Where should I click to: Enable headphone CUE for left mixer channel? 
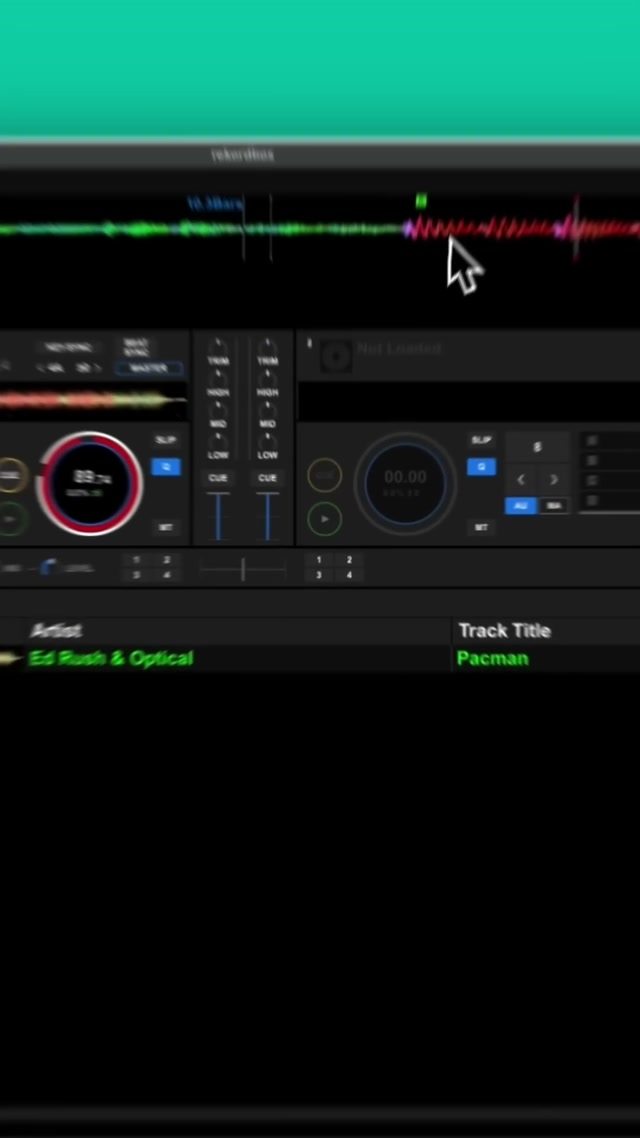point(218,478)
